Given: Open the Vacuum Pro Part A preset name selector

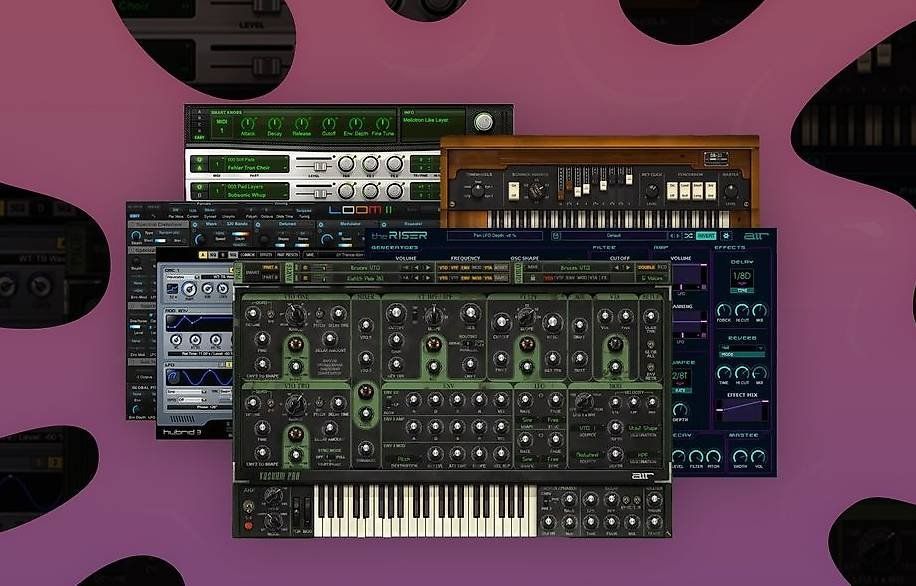Looking at the screenshot, I should (x=367, y=268).
